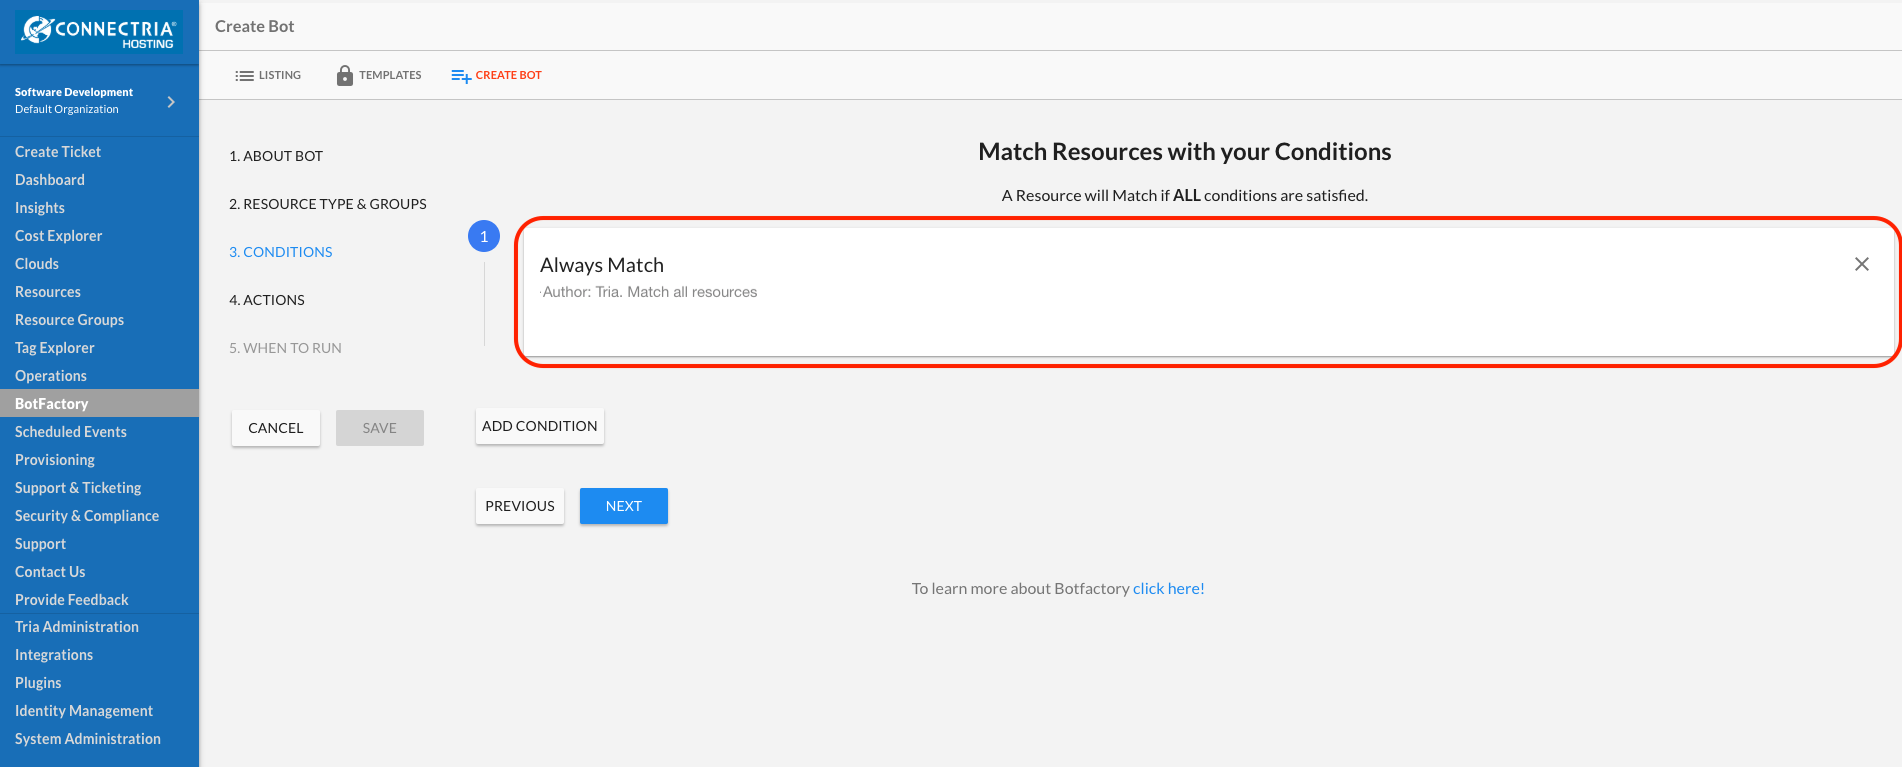This screenshot has width=1902, height=767.
Task: Click the Save button
Action: tap(380, 428)
